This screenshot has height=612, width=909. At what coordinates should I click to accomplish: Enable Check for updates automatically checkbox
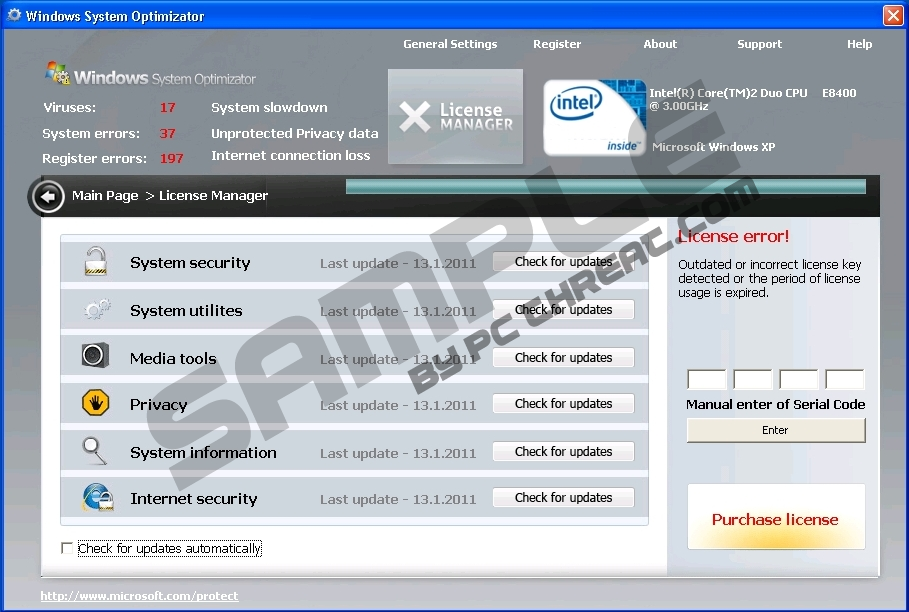click(x=67, y=548)
